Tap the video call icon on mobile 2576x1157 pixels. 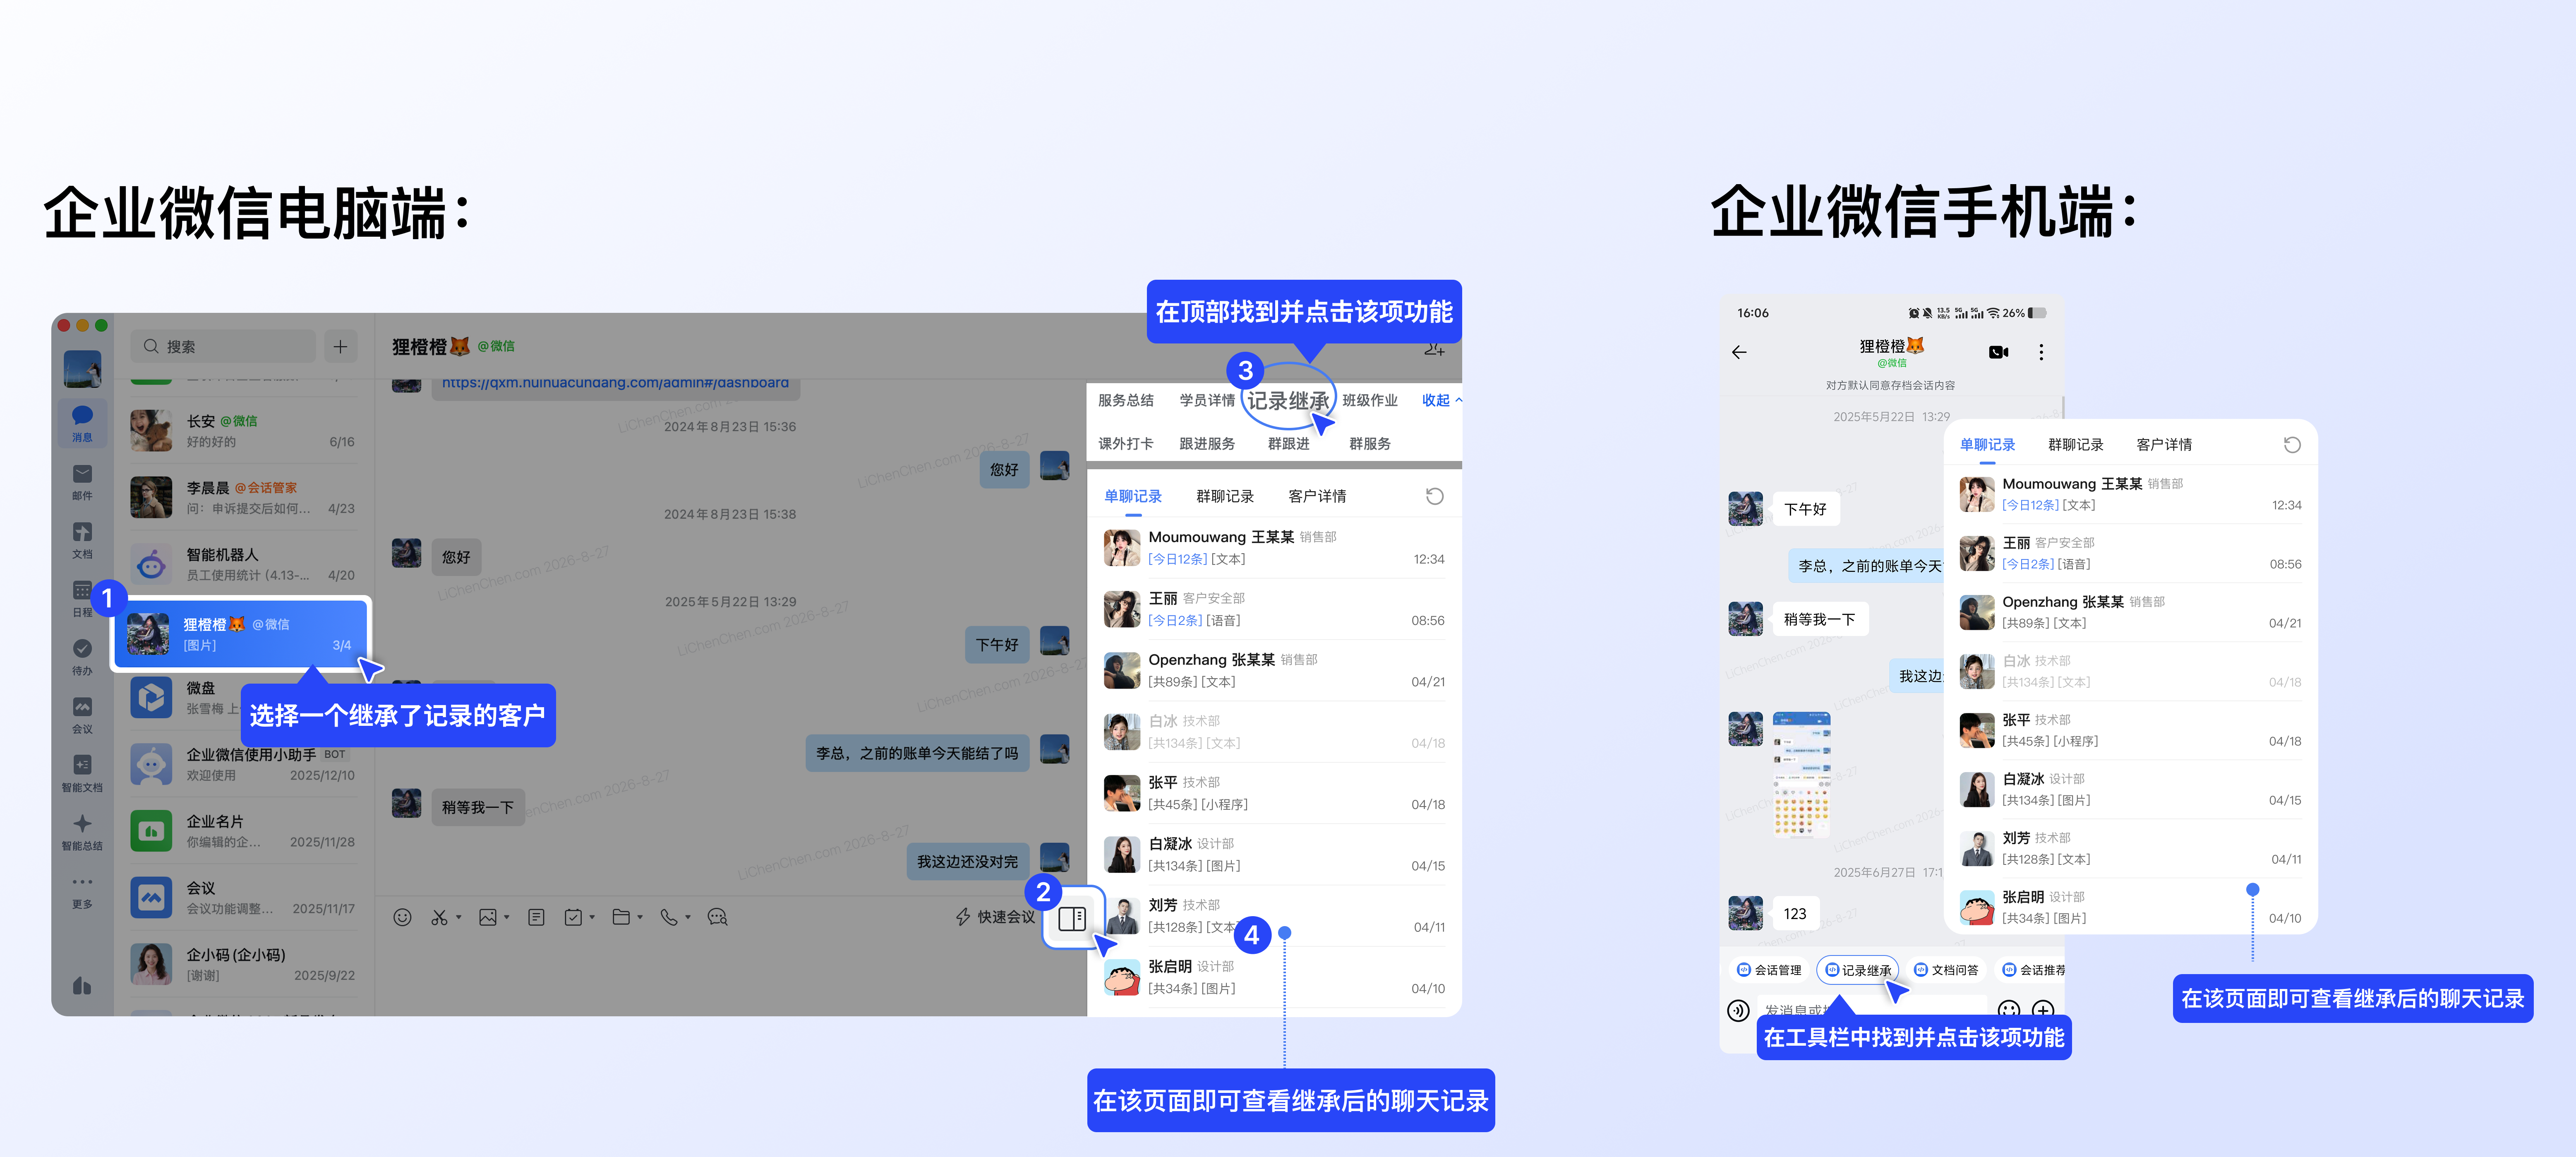(1998, 352)
